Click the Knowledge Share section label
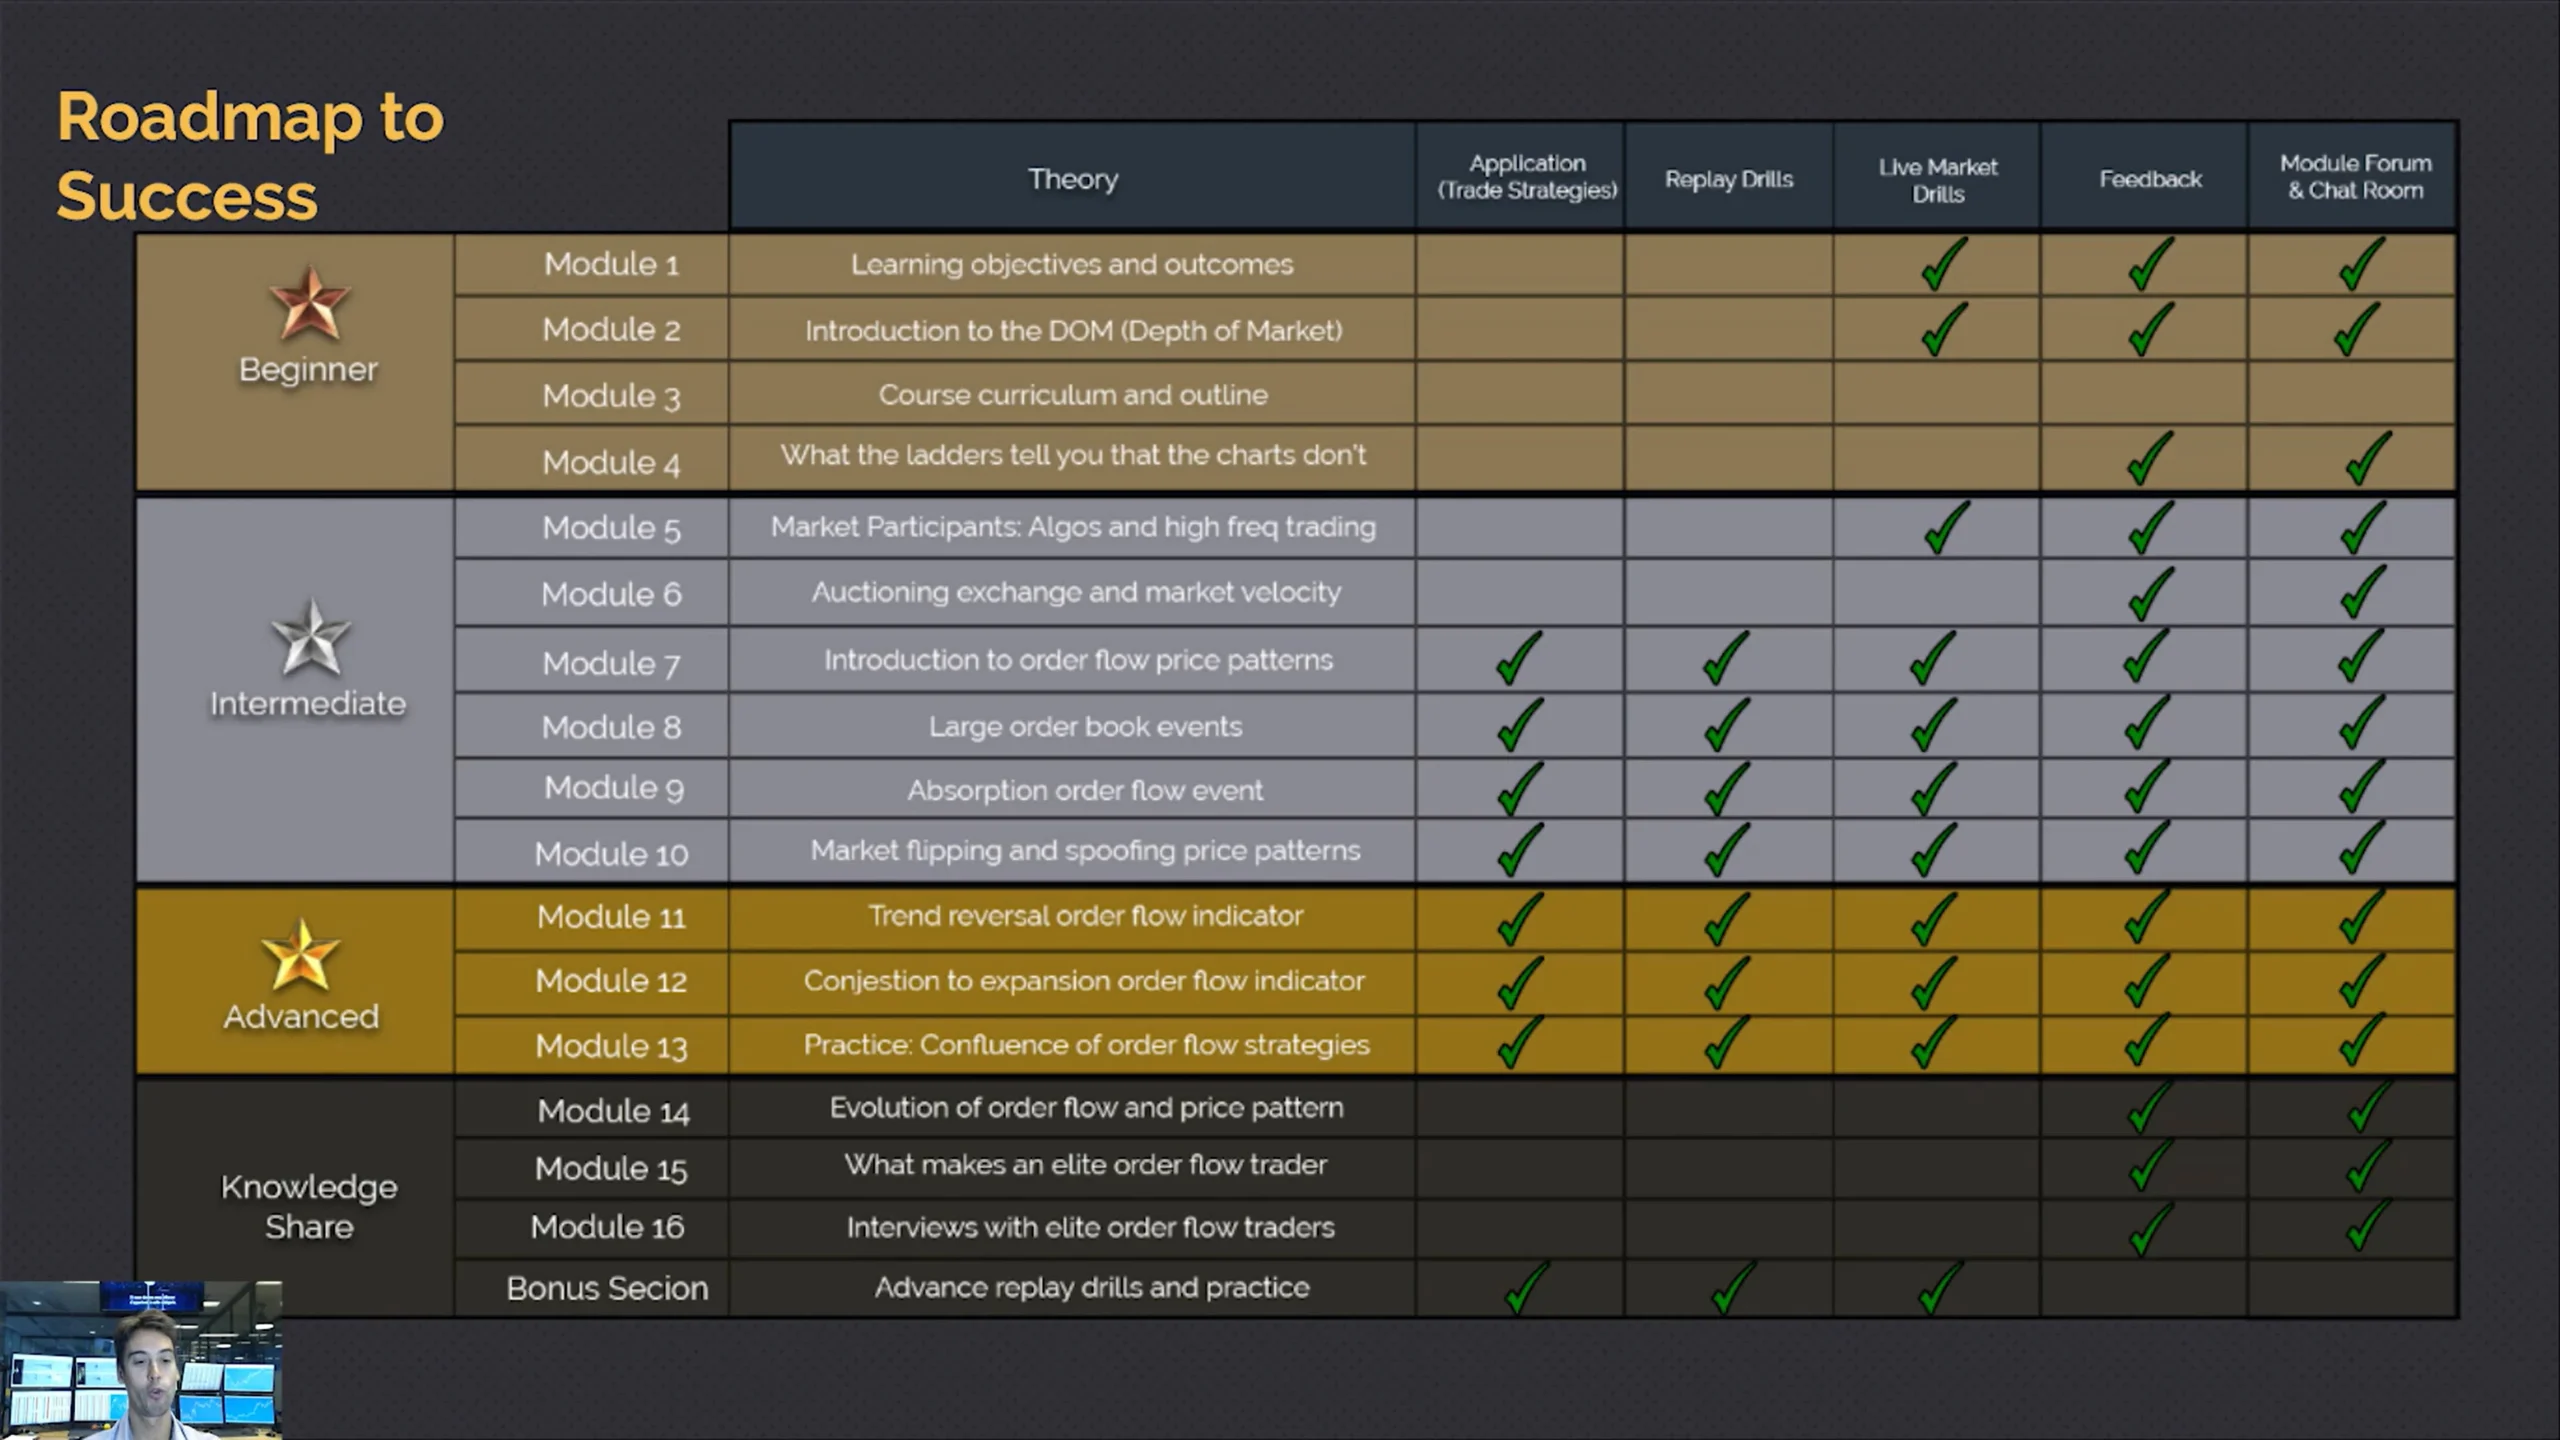The image size is (2560, 1440). pos(309,1206)
